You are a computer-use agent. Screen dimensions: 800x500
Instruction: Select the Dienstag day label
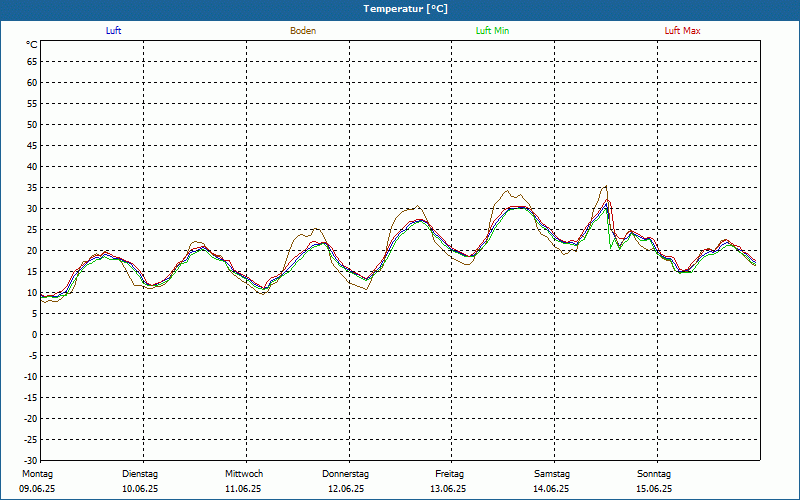140,474
